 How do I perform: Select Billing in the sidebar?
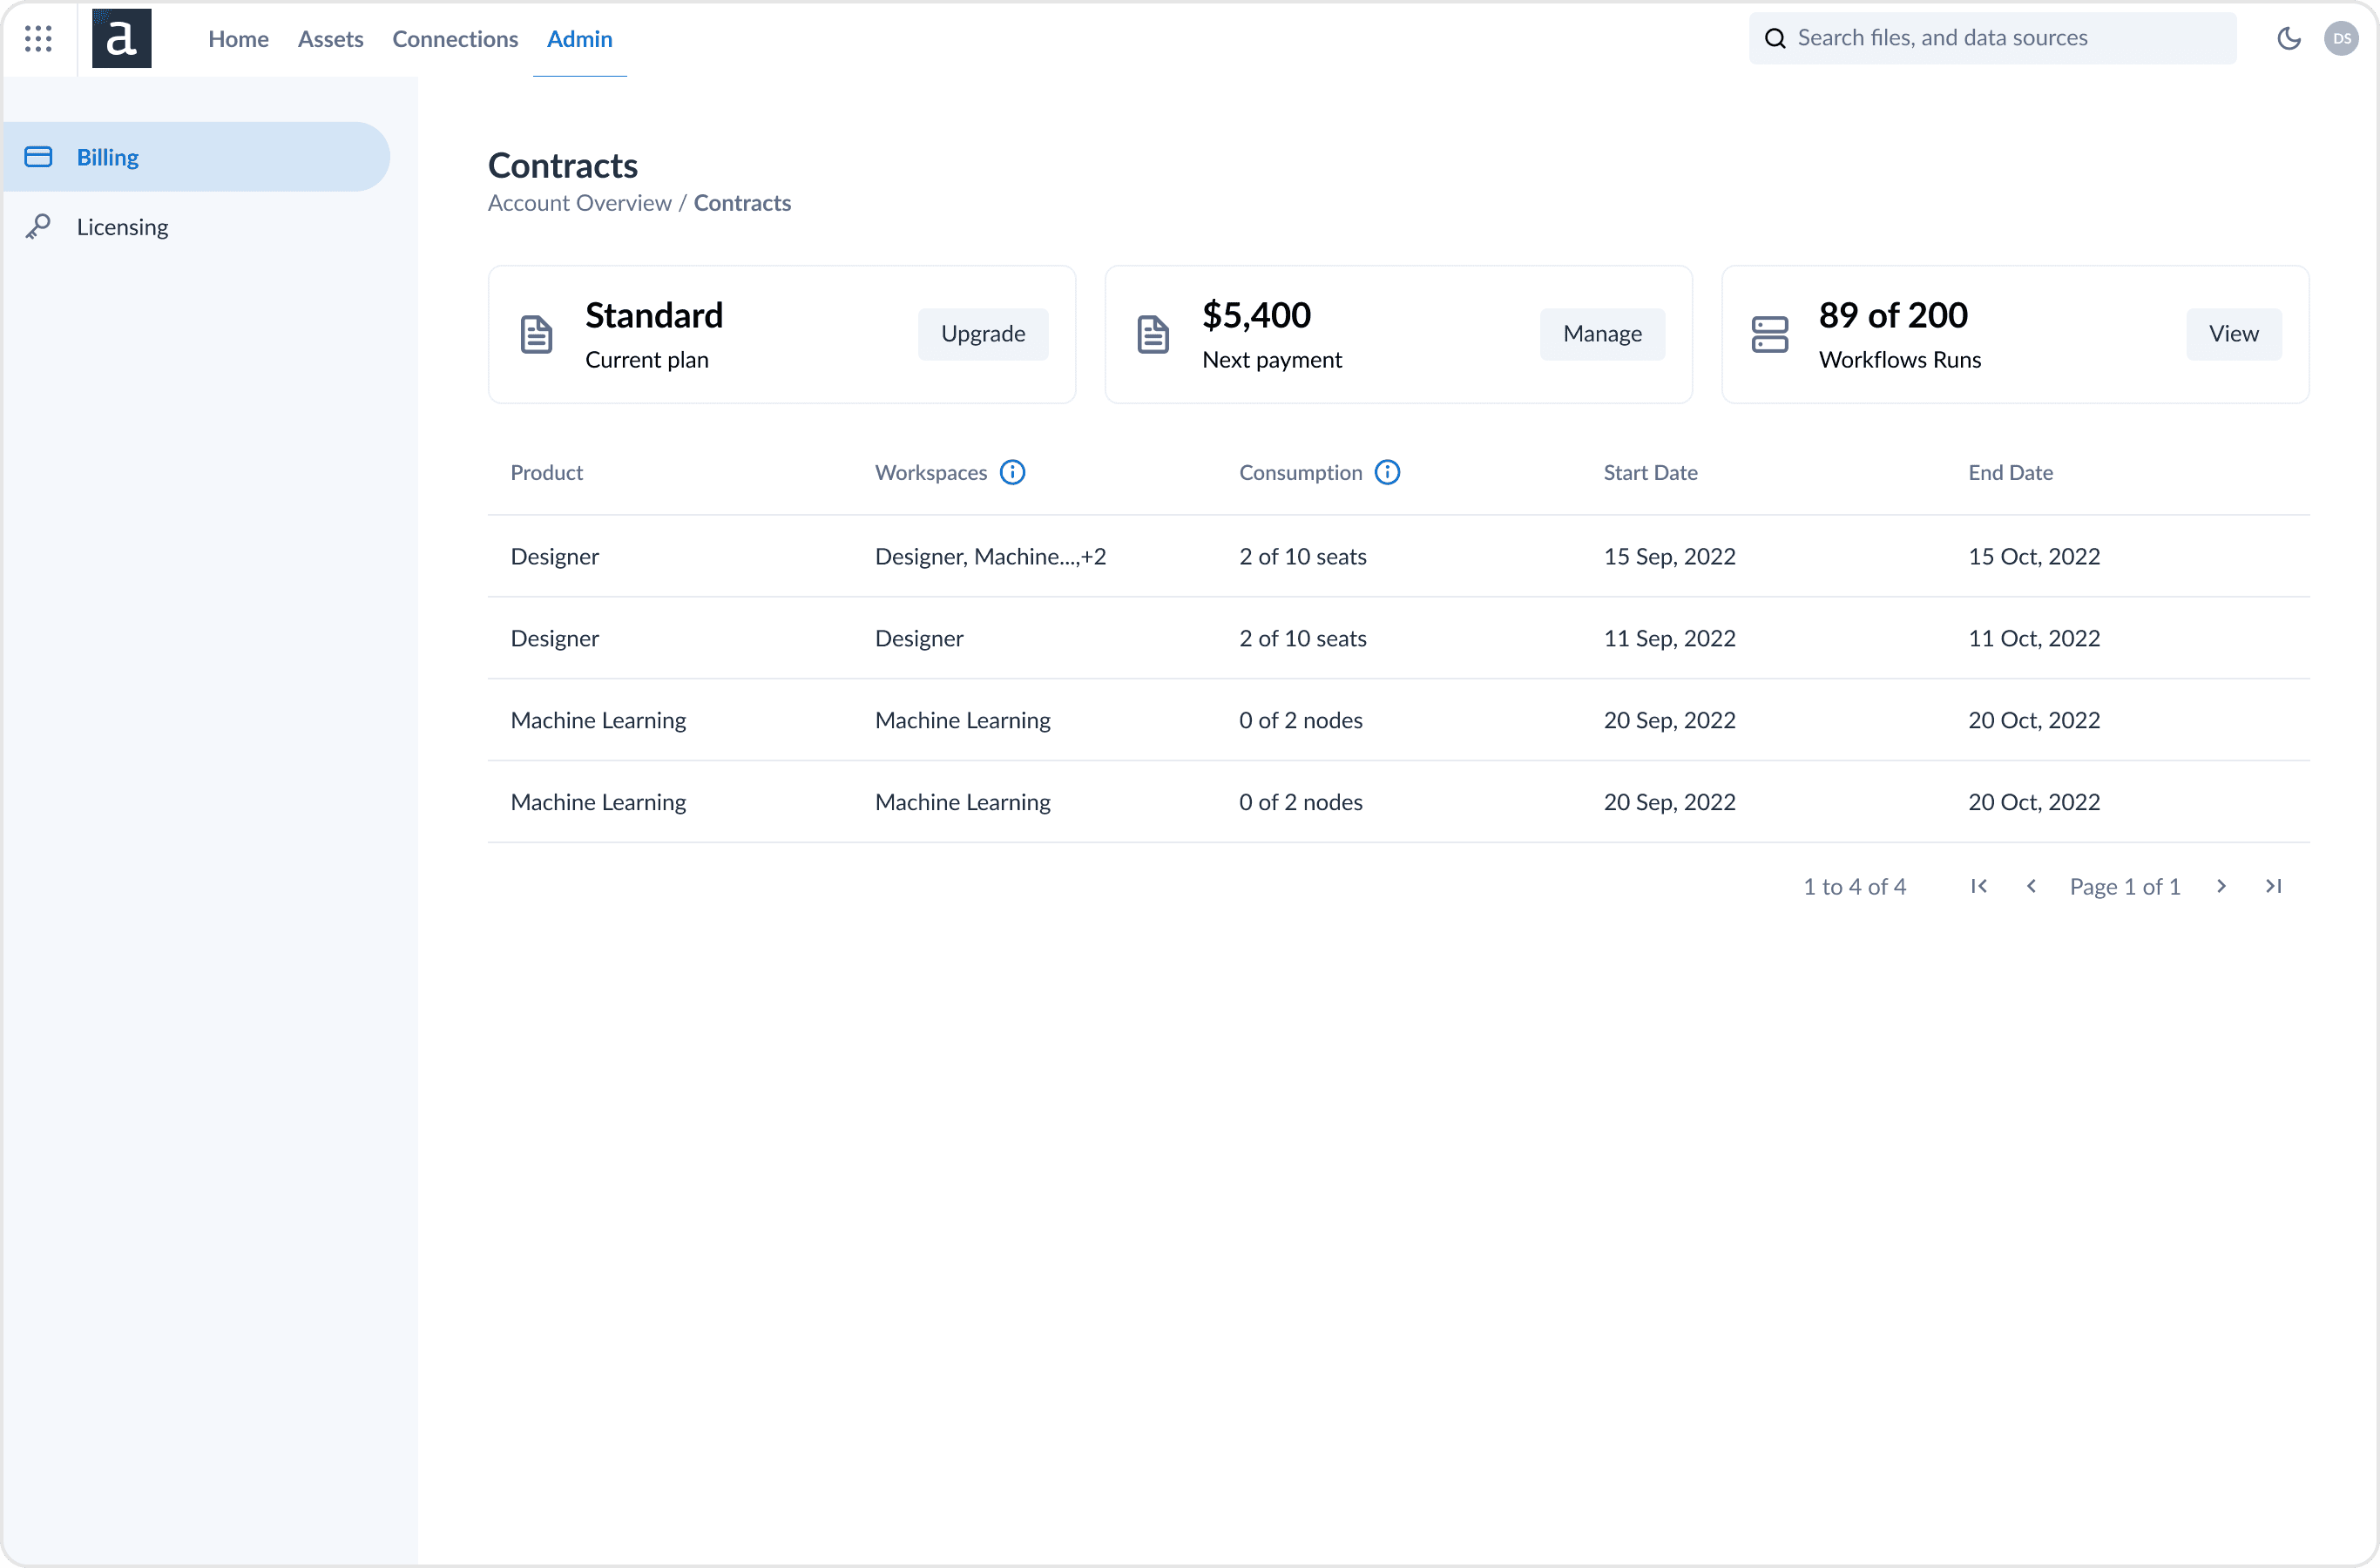coord(108,157)
